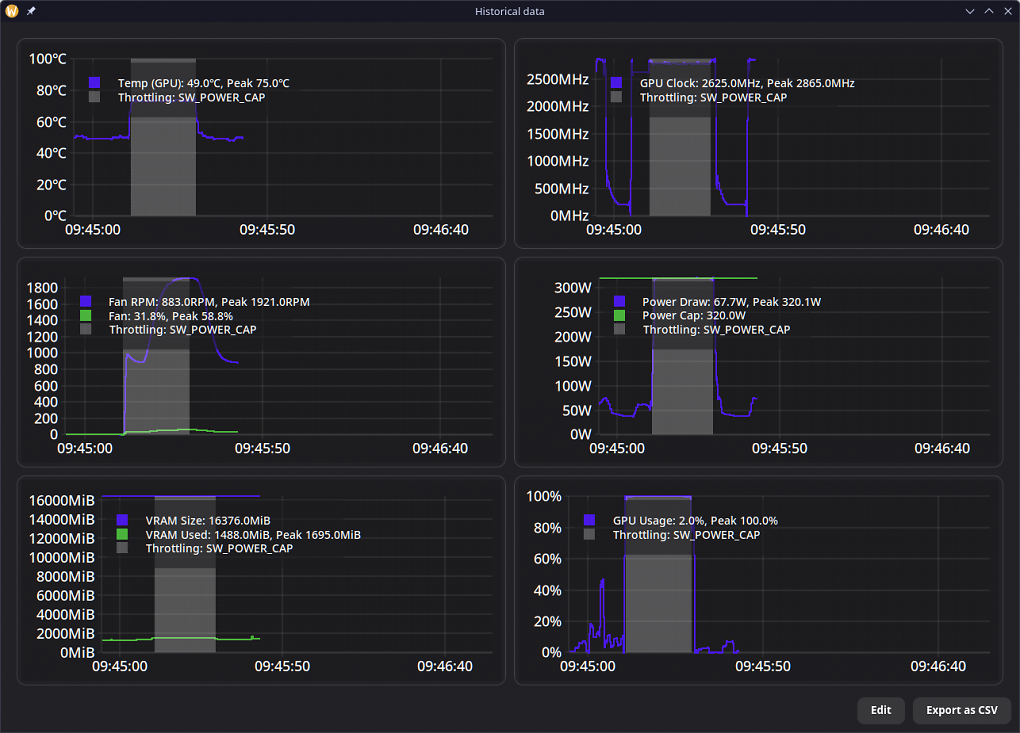Click the purple Temp (GPU) legend swatch
This screenshot has height=733, width=1020.
[x=94, y=83]
